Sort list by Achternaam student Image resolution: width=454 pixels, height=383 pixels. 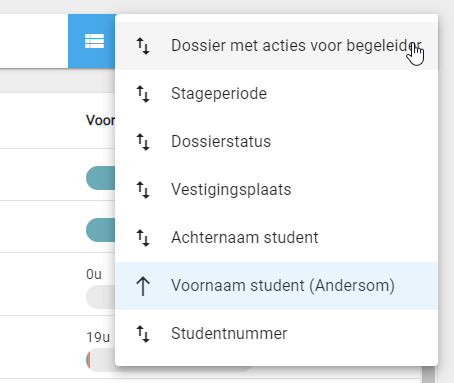(276, 238)
